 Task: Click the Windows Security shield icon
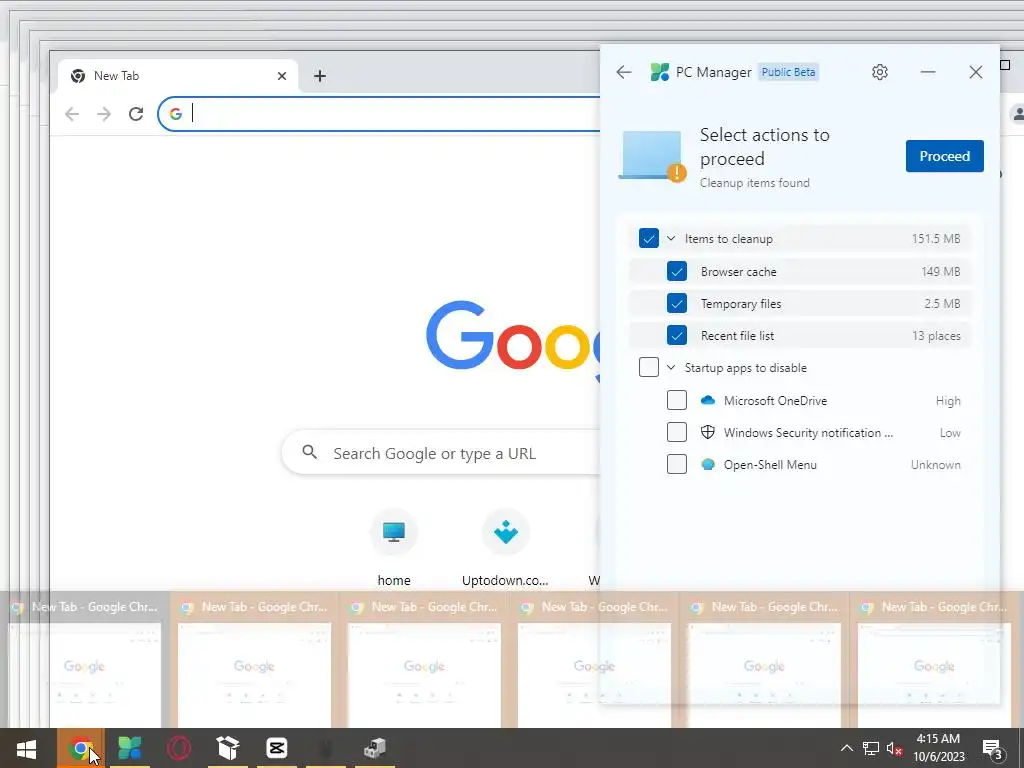tap(707, 432)
